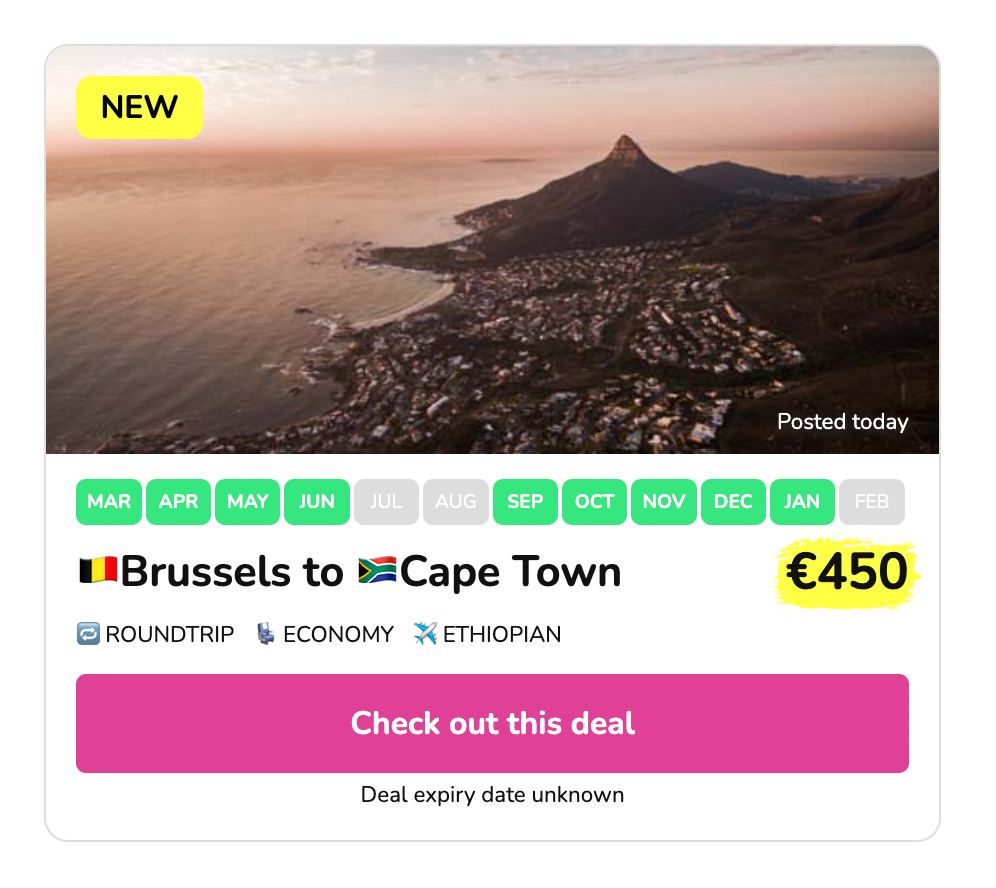Click the yellow NEW badge
The height and width of the screenshot is (888, 996).
(139, 107)
